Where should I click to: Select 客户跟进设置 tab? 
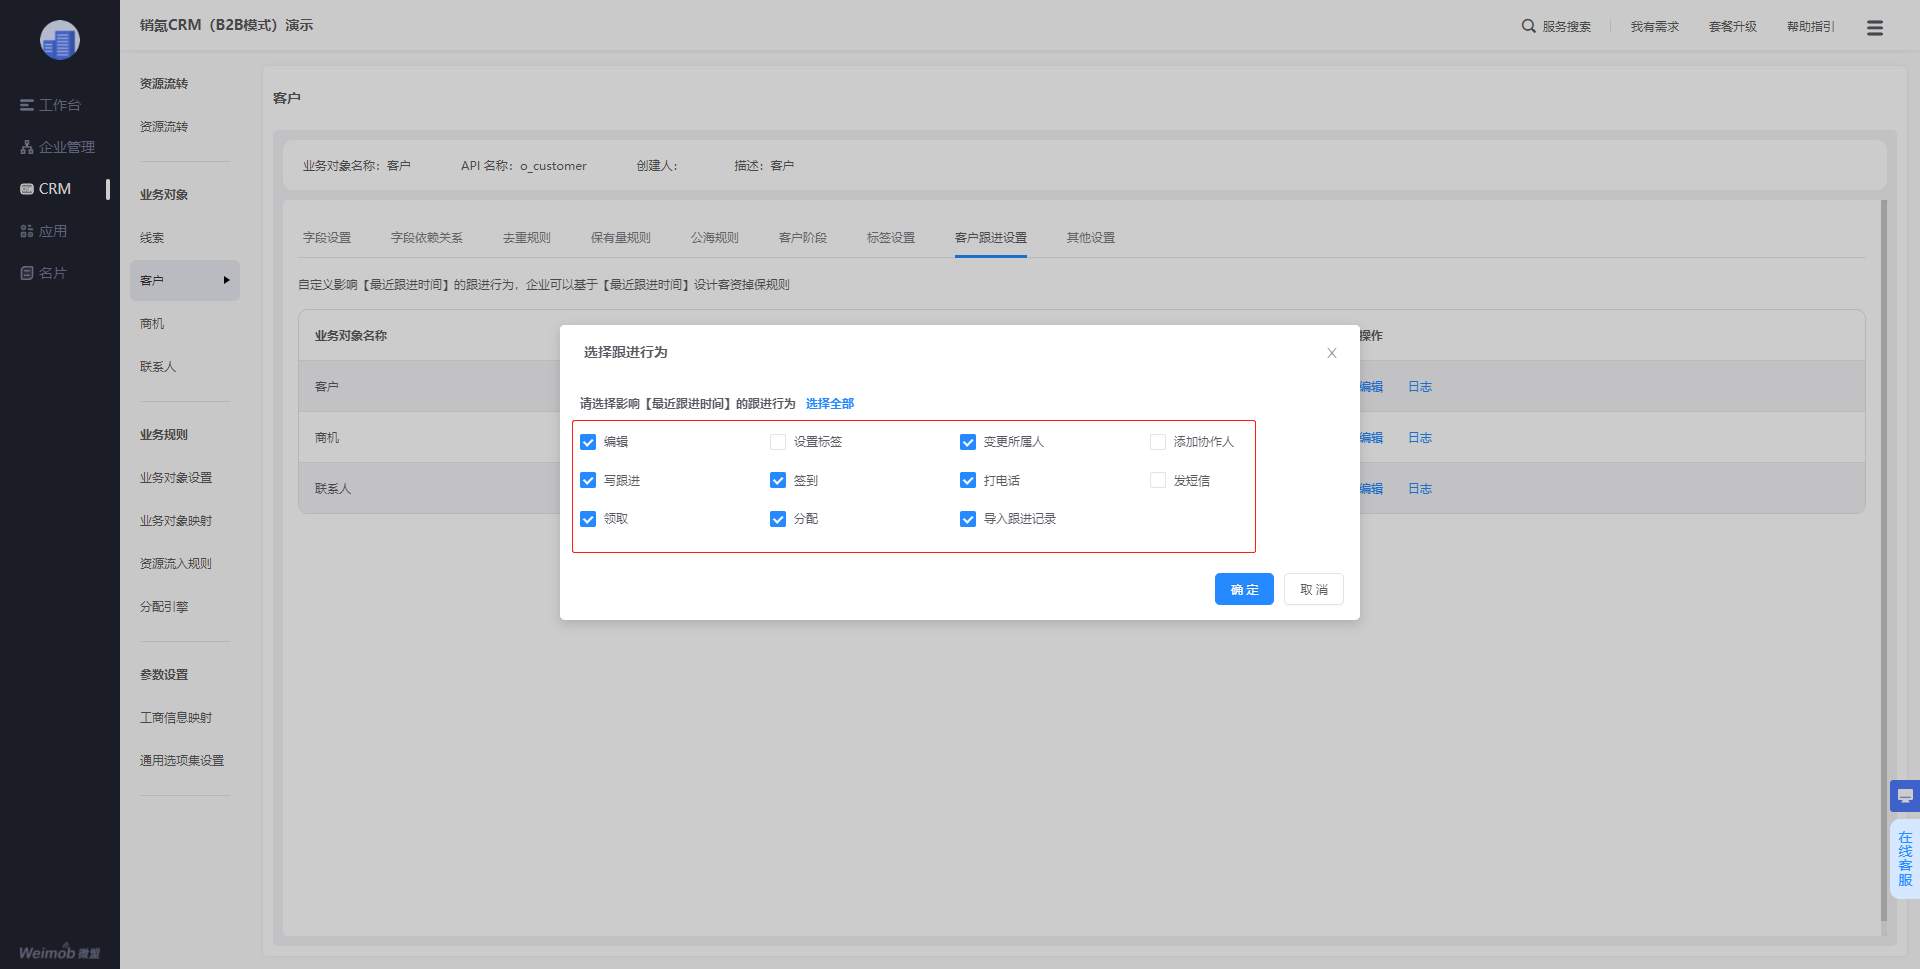[x=991, y=238]
